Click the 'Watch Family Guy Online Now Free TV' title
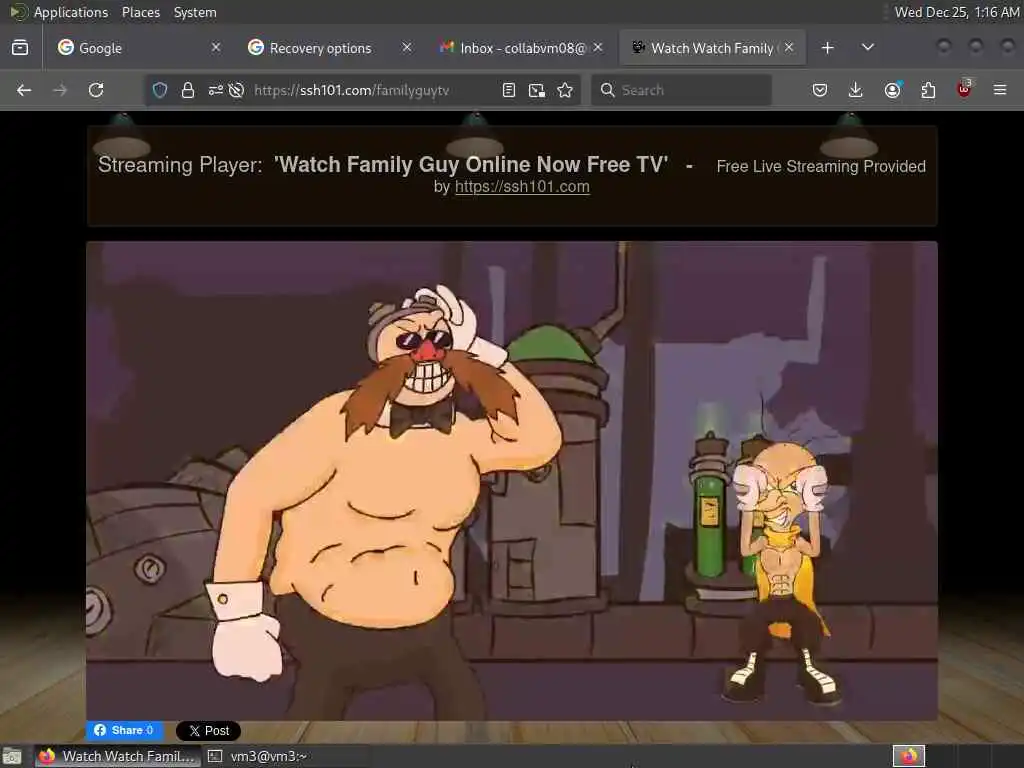Image resolution: width=1024 pixels, height=768 pixels. point(471,165)
